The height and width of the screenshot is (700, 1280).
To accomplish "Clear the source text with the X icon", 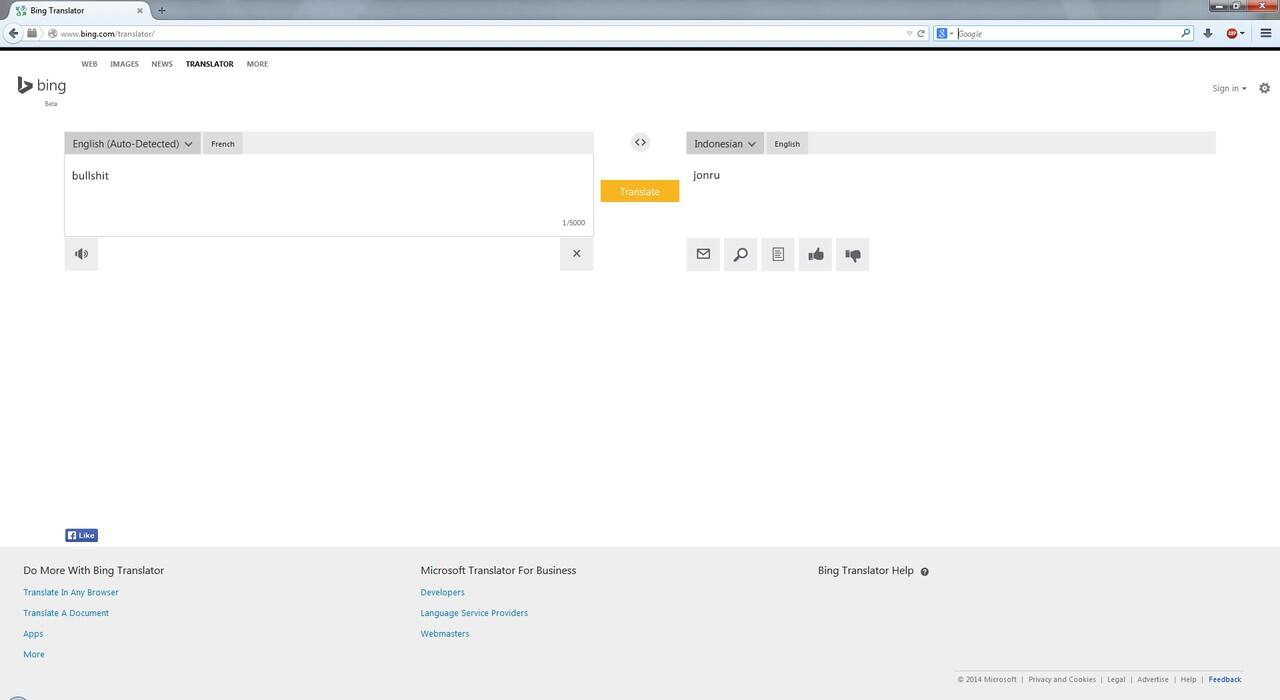I will (x=576, y=254).
